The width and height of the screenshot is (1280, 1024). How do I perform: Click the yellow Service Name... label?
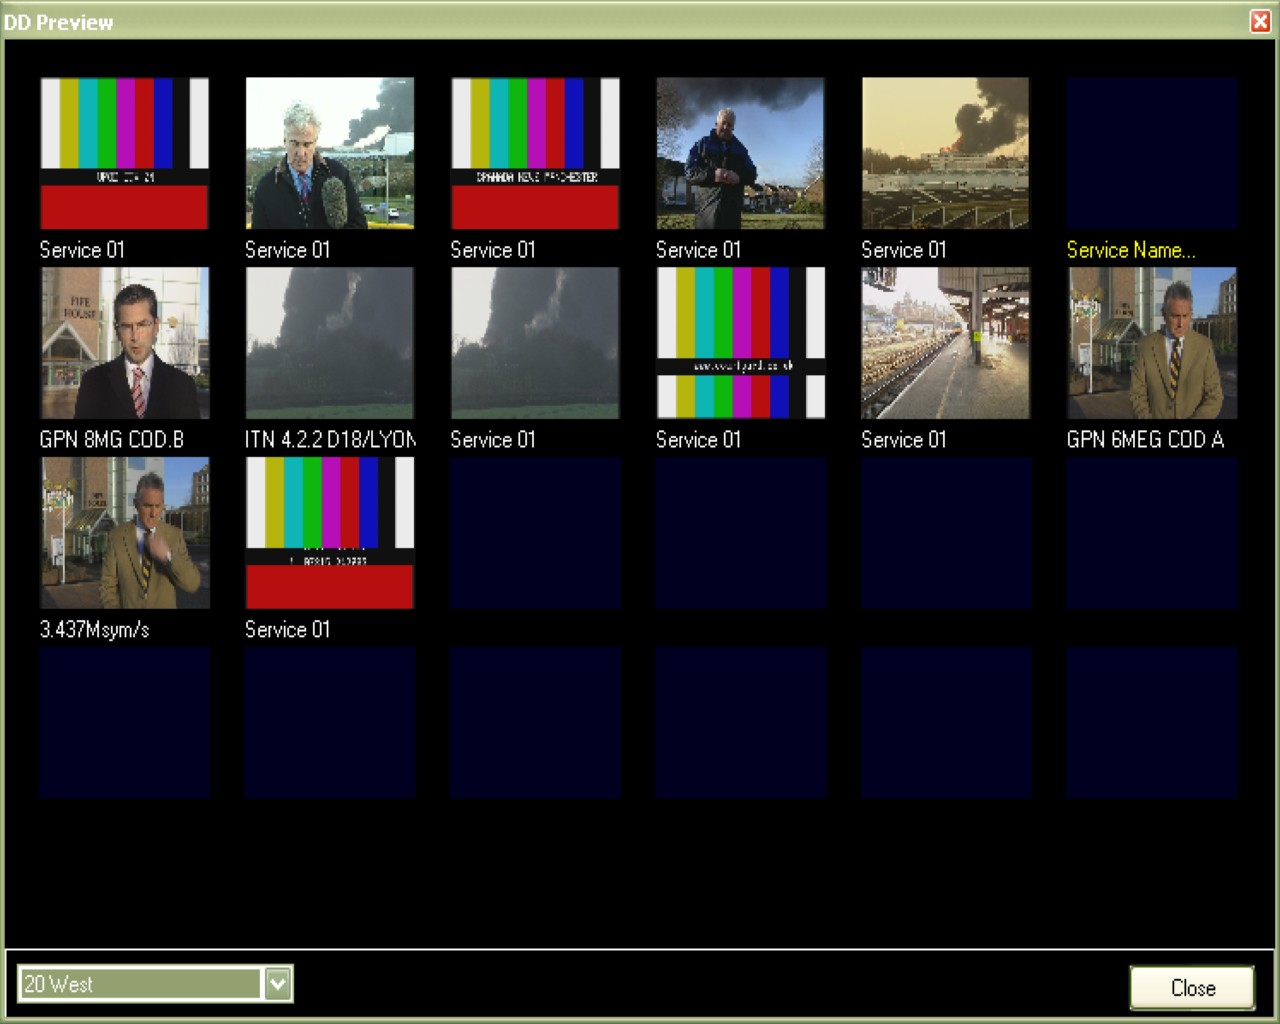click(1130, 250)
